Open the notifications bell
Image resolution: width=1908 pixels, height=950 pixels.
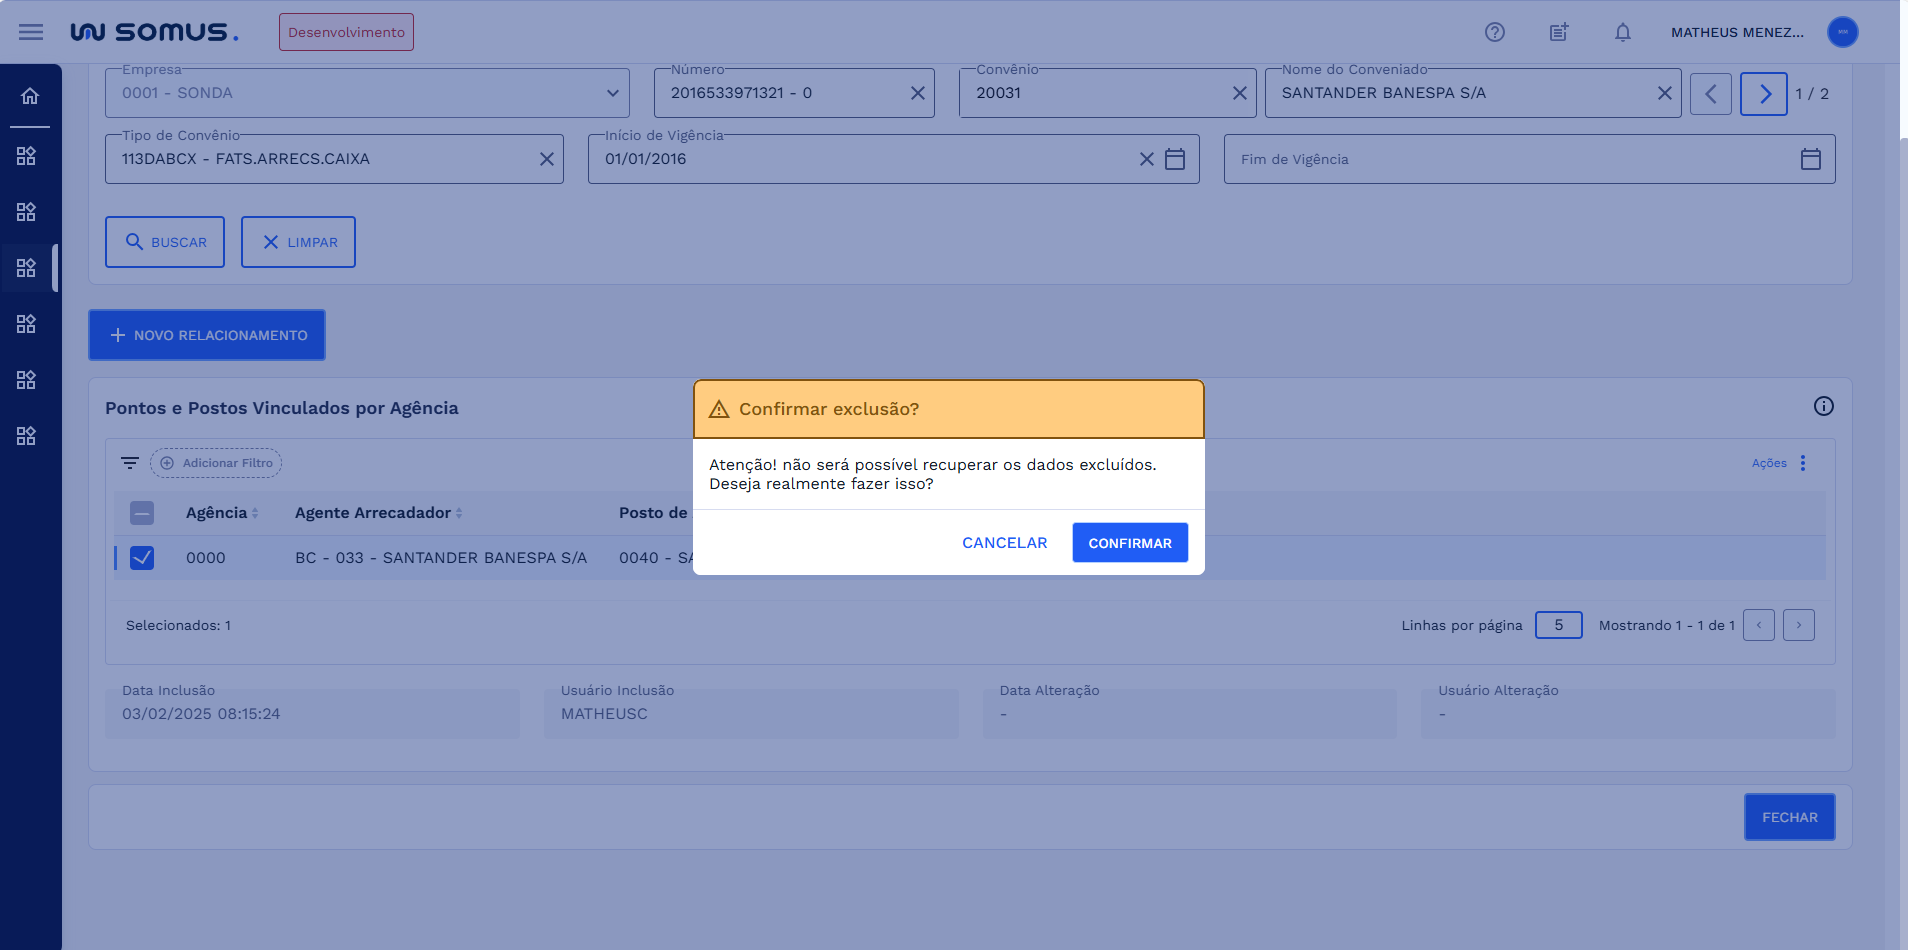tap(1622, 32)
